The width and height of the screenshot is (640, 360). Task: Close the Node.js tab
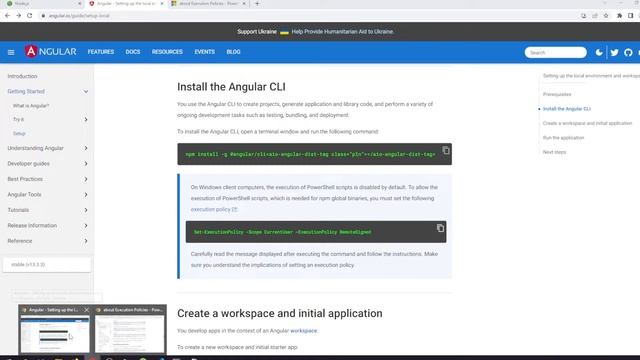[80, 4]
